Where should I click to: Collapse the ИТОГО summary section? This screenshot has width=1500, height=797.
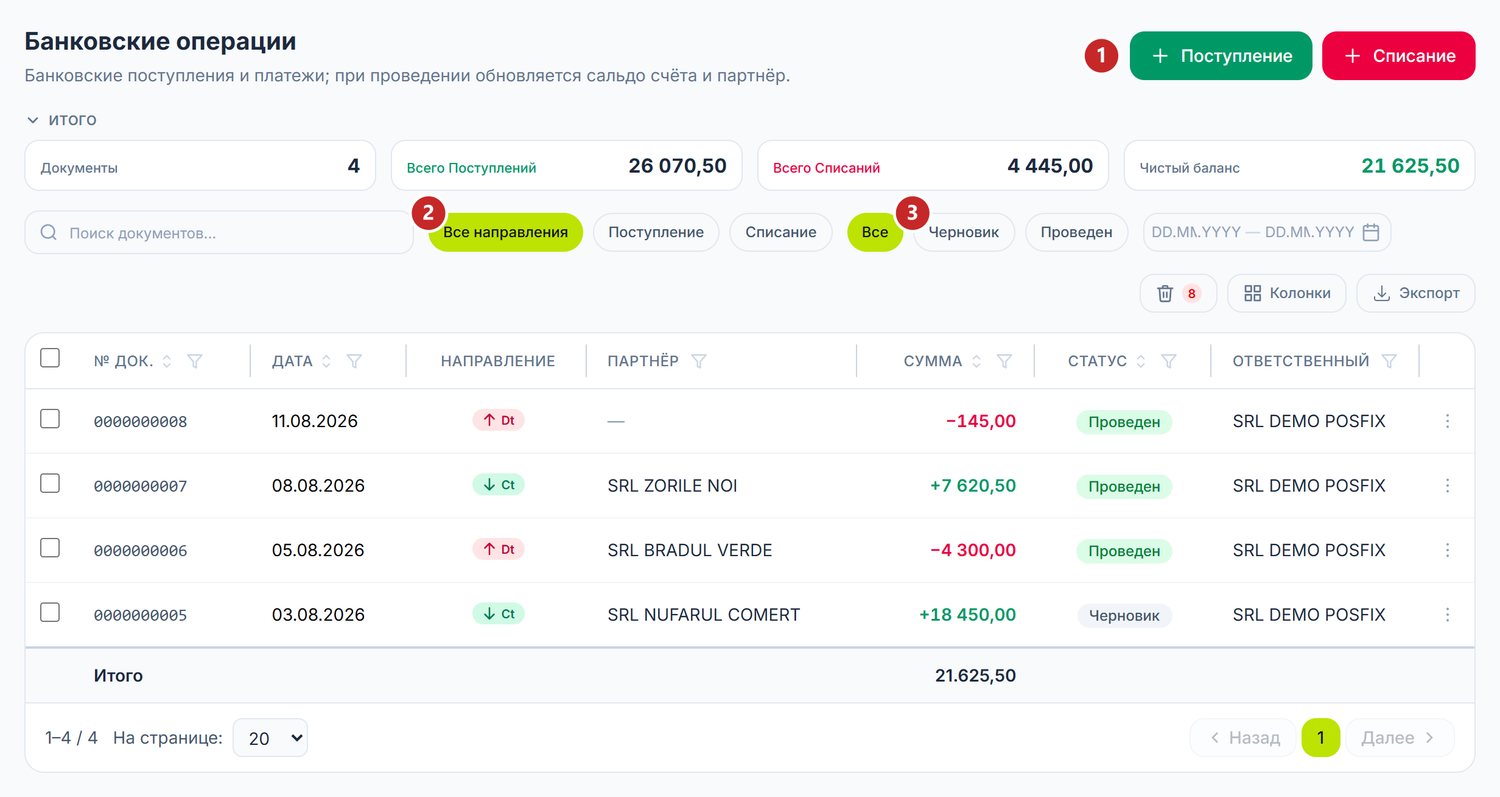point(61,120)
